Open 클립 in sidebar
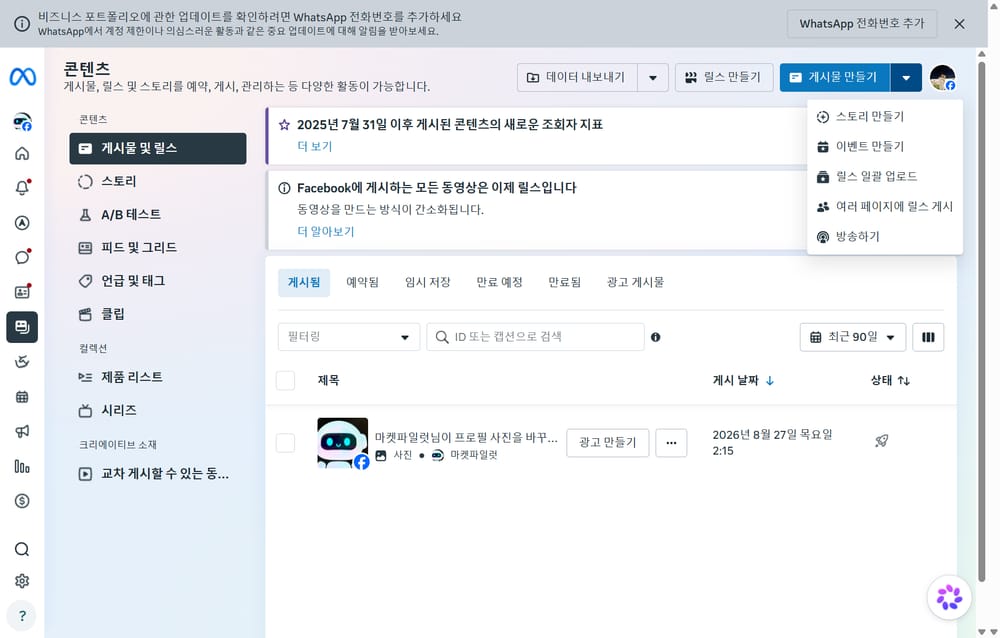Viewport: 1000px width, 638px height. point(158,314)
